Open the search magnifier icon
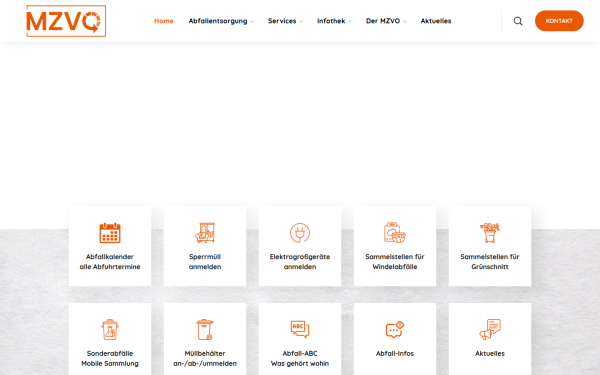The image size is (600, 375). tap(518, 21)
